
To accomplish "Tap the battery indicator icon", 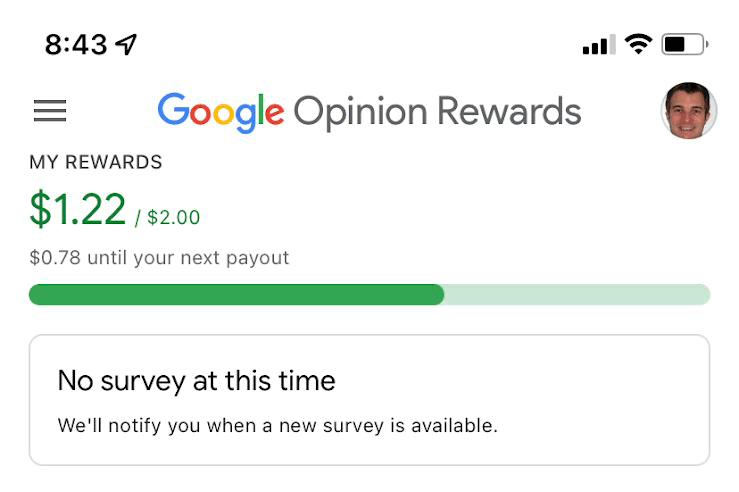I will [x=684, y=44].
